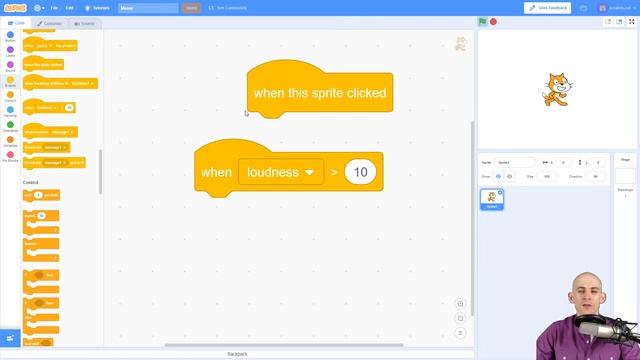Select the Control block category
Screen dimensions: 640x360
click(10, 97)
